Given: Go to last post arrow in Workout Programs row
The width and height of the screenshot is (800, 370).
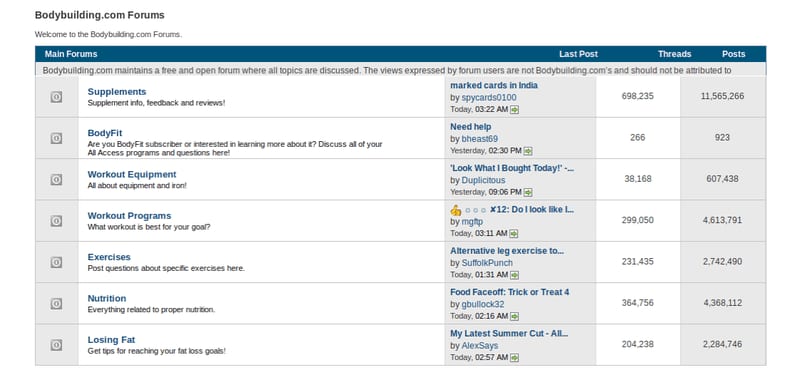Looking at the screenshot, I should 514,234.
